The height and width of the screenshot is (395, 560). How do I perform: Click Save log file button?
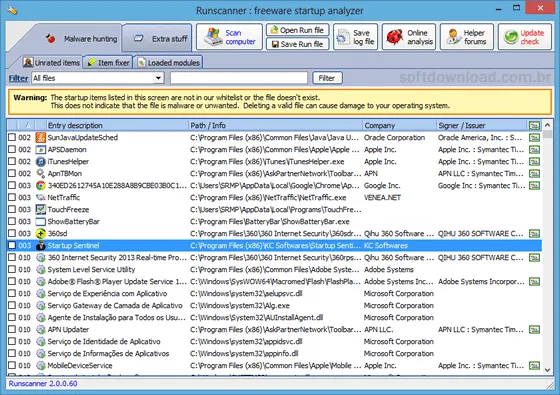click(x=356, y=37)
